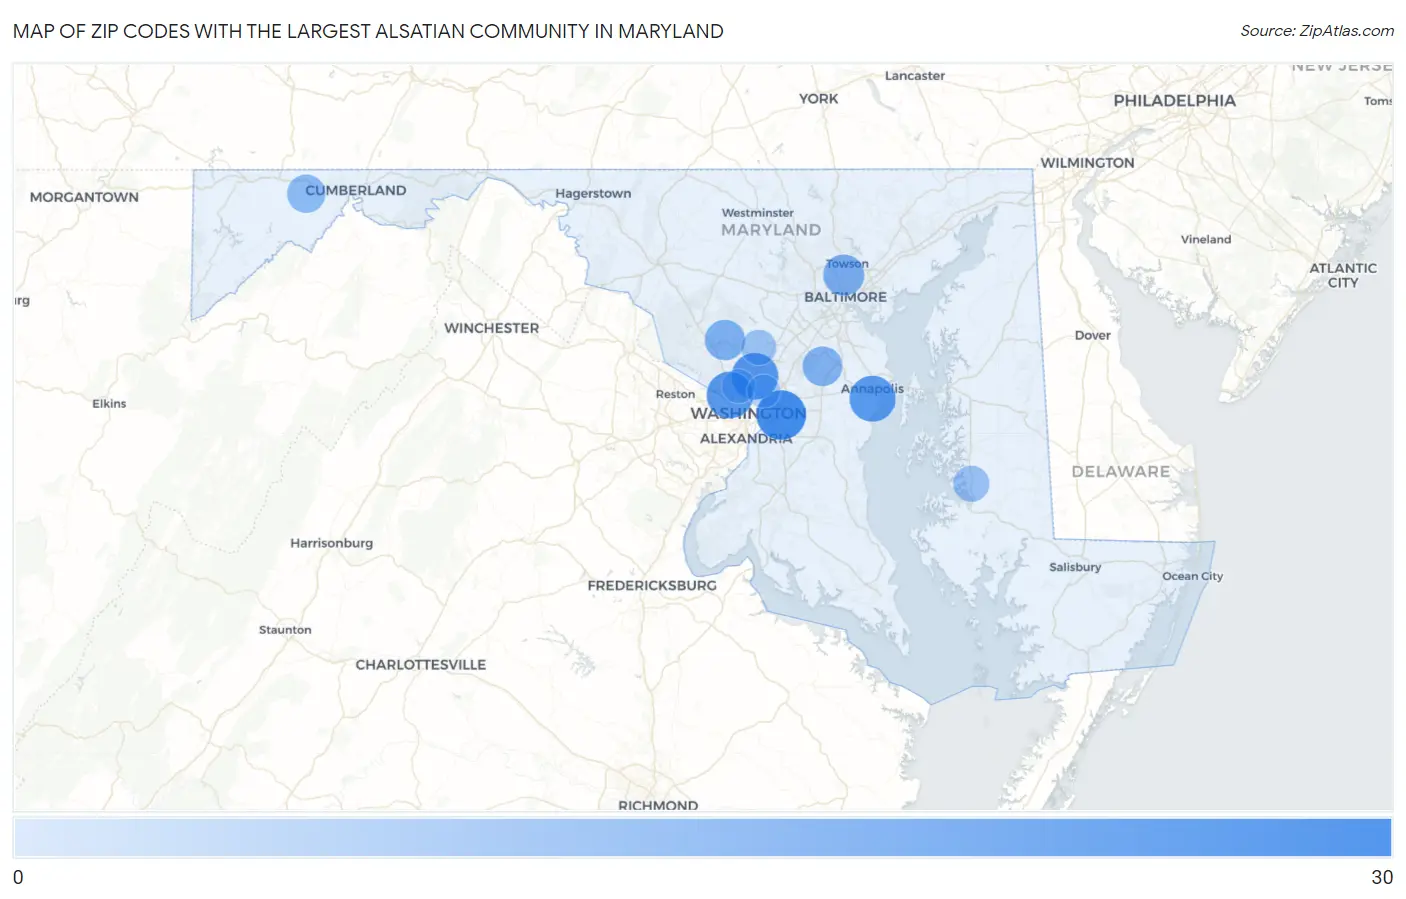This screenshot has height=899, width=1406.
Task: Click the Elkins town label
Action: [x=109, y=404]
